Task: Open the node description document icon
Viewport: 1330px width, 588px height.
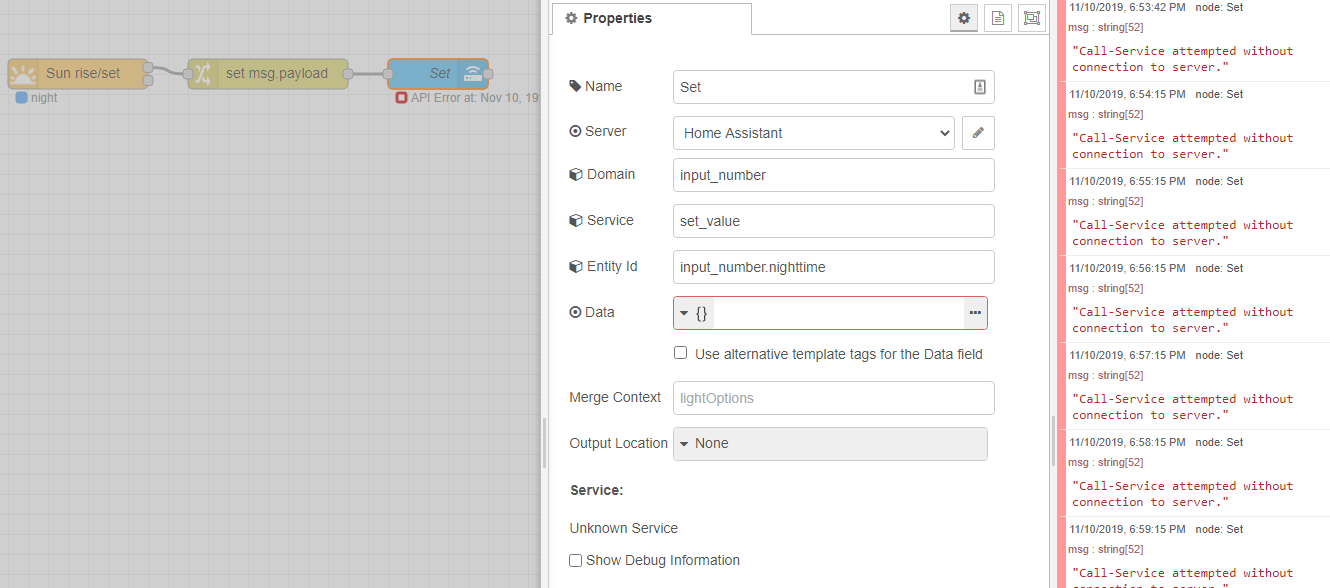Action: (x=997, y=18)
